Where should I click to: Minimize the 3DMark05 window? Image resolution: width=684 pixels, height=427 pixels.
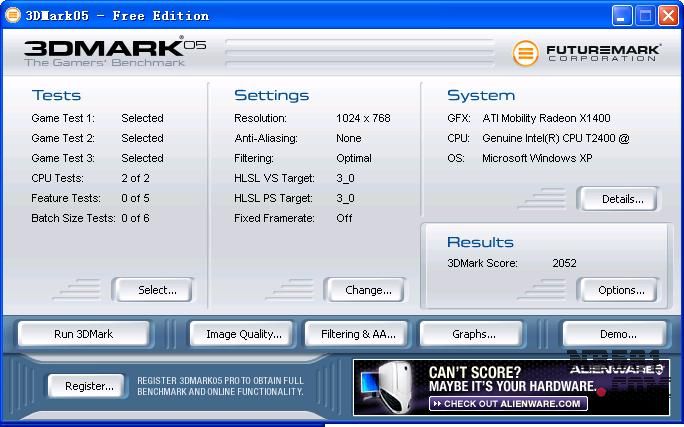pyautogui.click(x=621, y=15)
